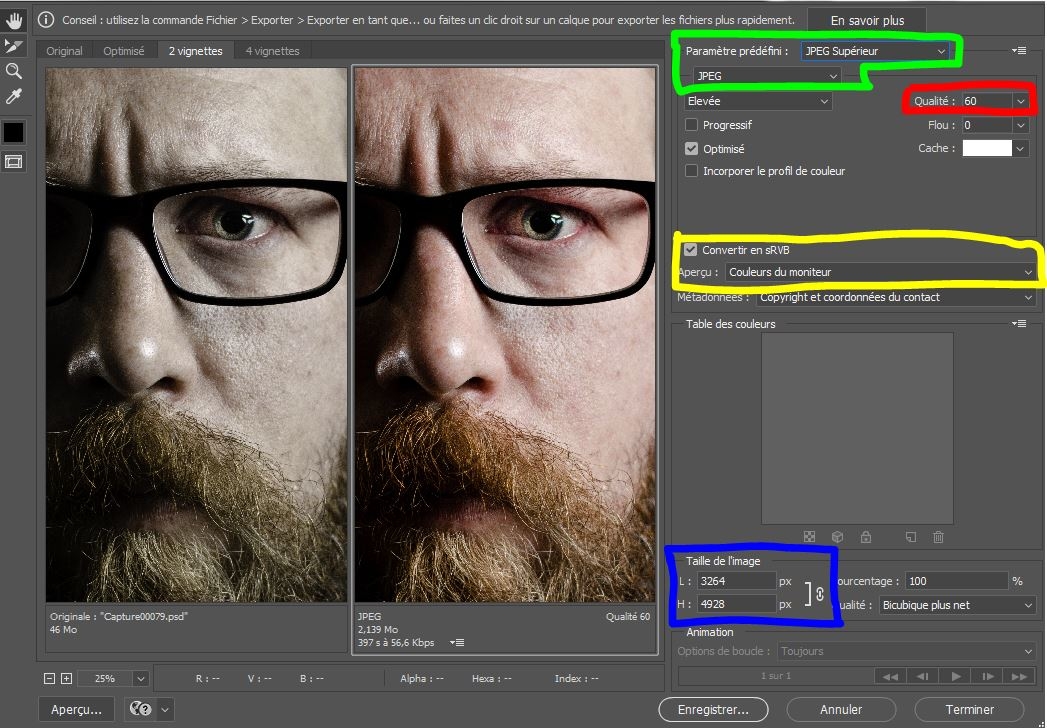
Task: Select the Hand tool
Action: coord(14,19)
